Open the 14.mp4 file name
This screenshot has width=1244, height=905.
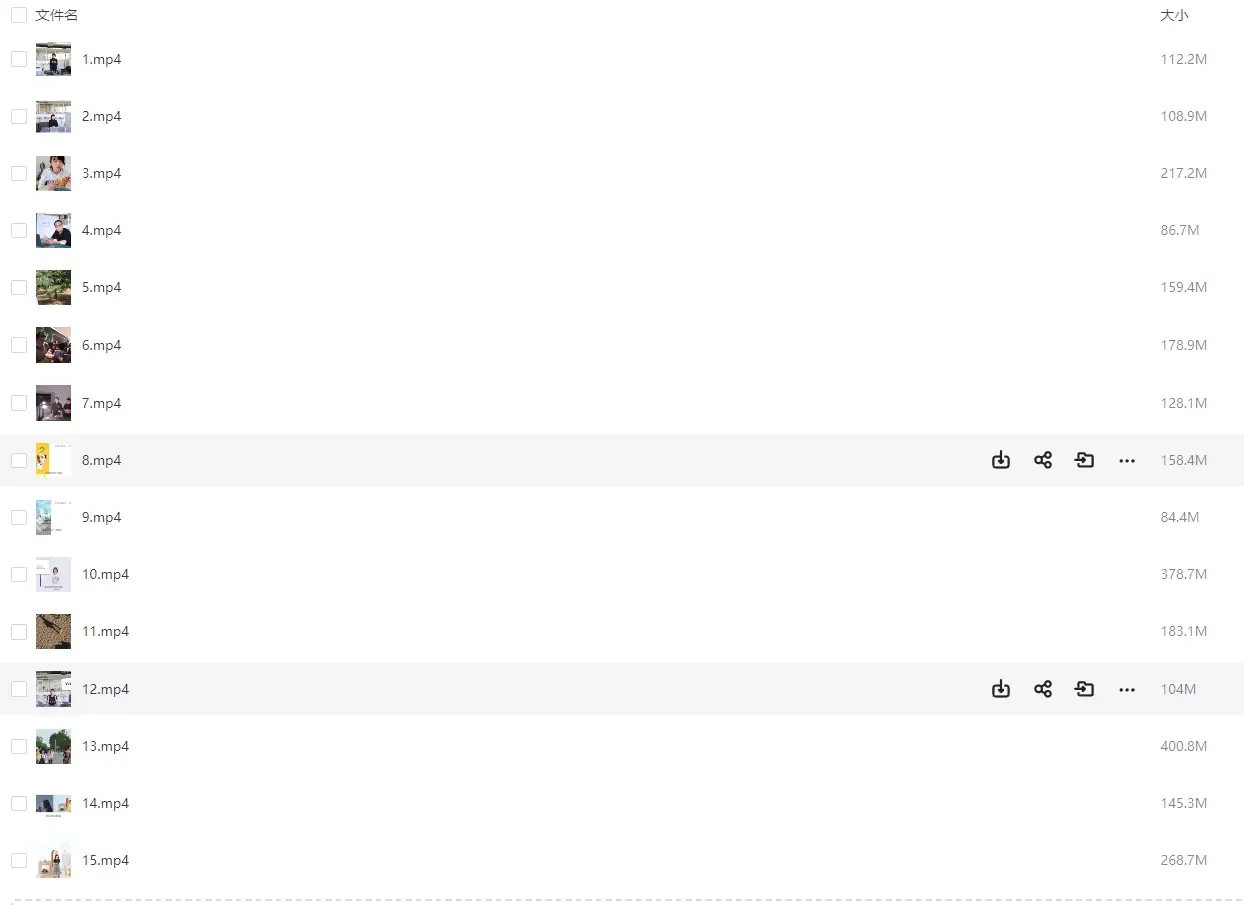tap(105, 803)
